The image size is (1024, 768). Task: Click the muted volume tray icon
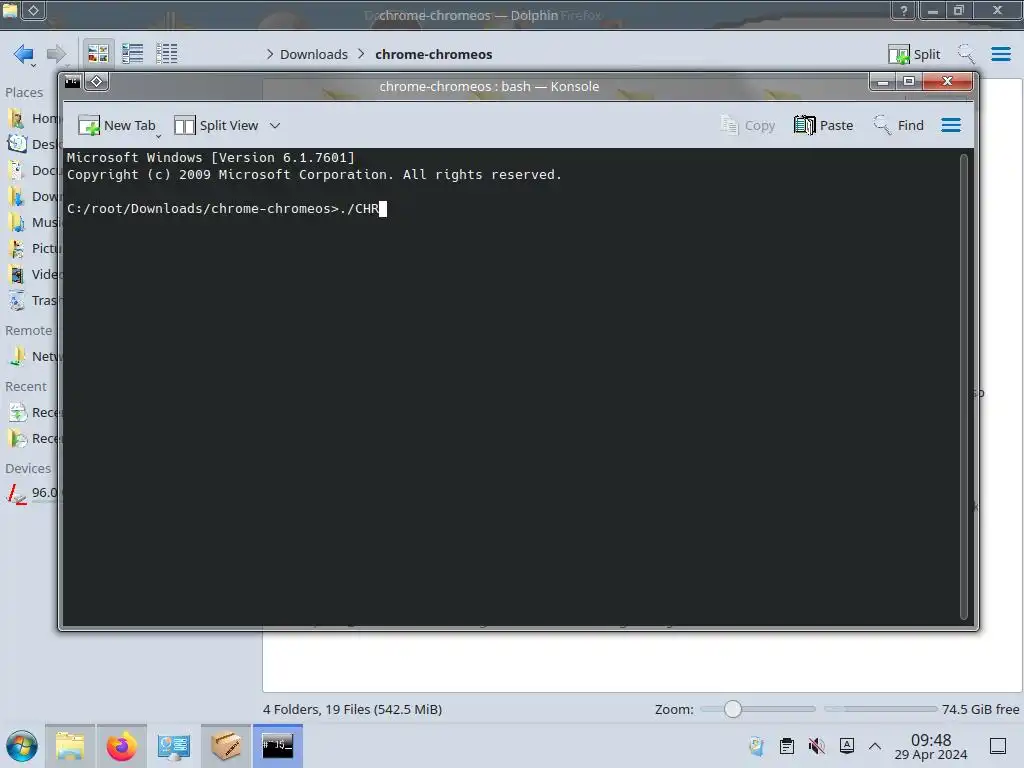816,746
